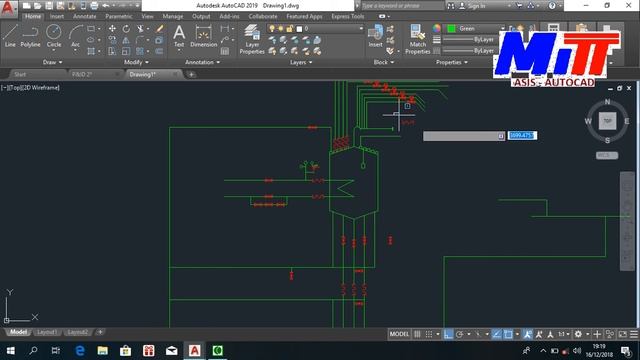Click the green object color swatch
640x360 pixels.
tap(451, 29)
